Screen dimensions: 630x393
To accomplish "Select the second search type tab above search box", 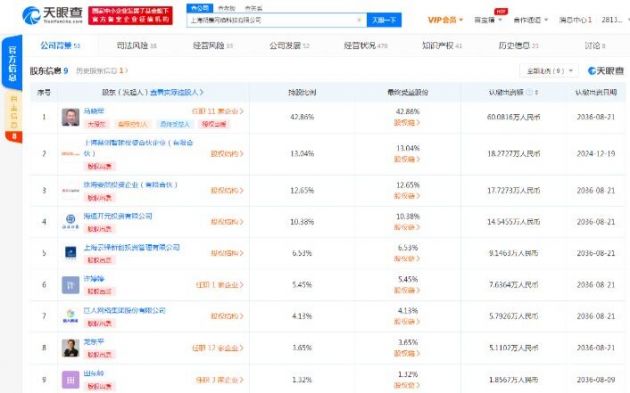I will coord(226,8).
